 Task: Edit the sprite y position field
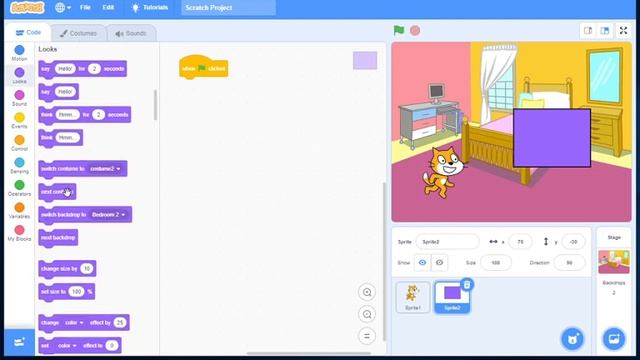point(573,242)
